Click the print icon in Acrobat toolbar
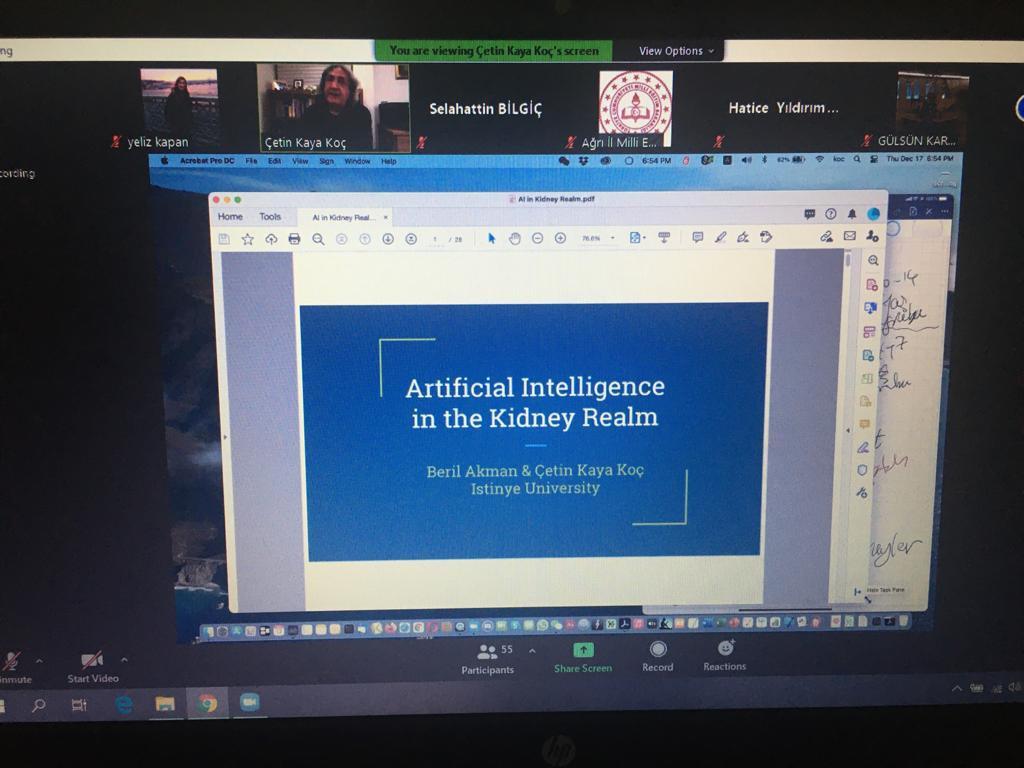The height and width of the screenshot is (768, 1024). point(294,238)
